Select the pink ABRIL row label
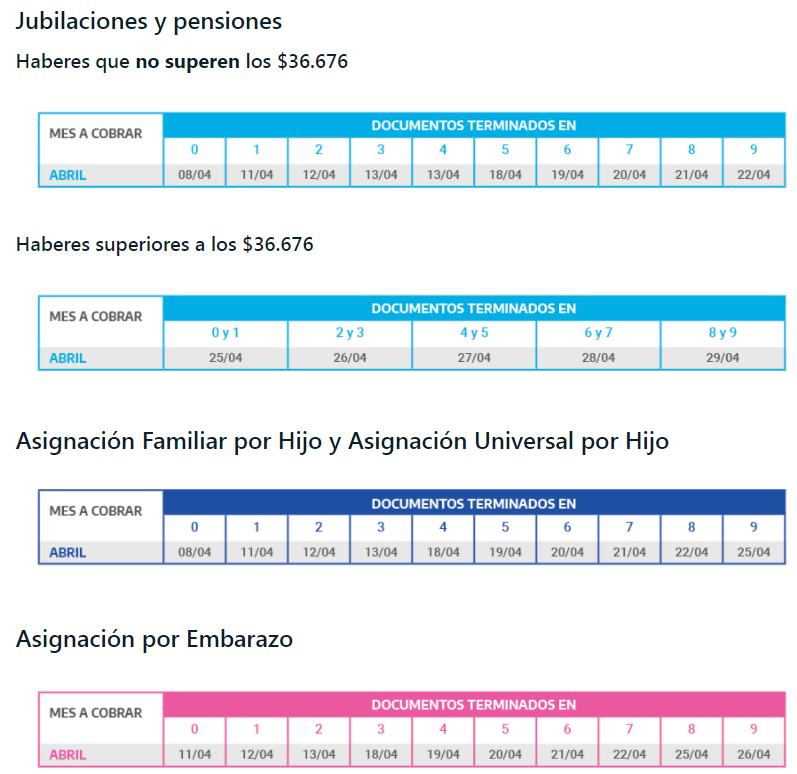Screen dimensions: 797x774 pyautogui.click(x=68, y=755)
